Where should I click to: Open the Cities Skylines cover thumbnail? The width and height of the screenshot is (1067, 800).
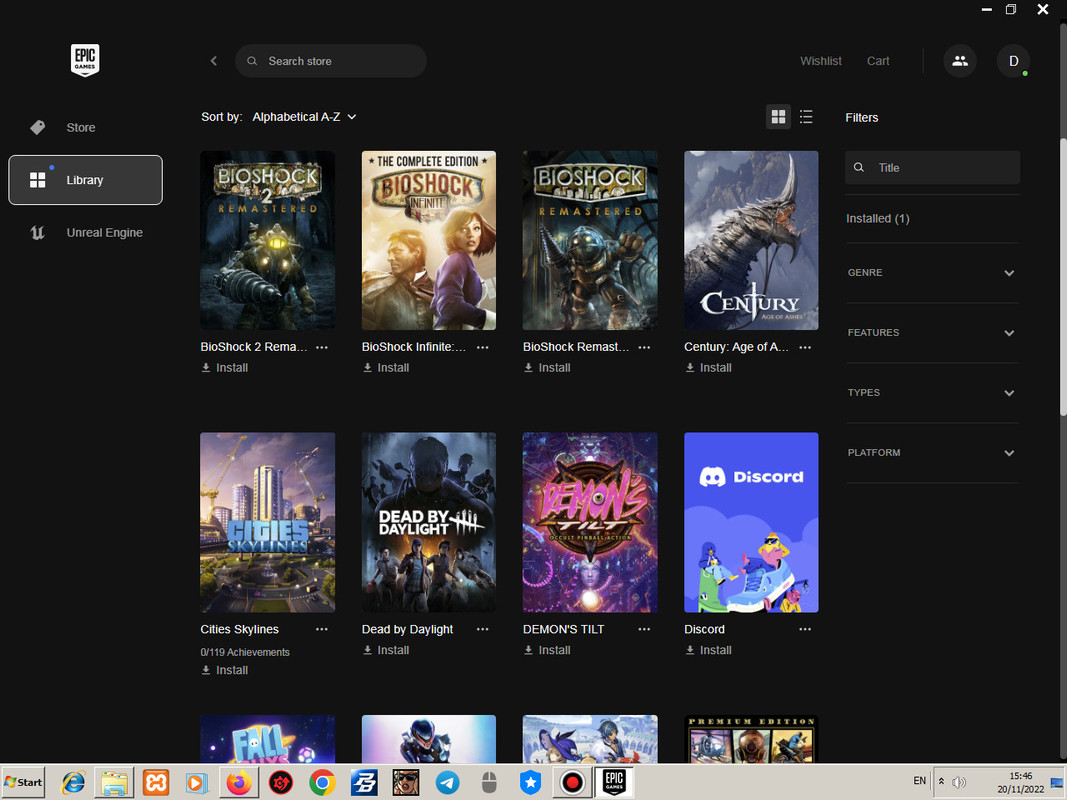(x=267, y=522)
